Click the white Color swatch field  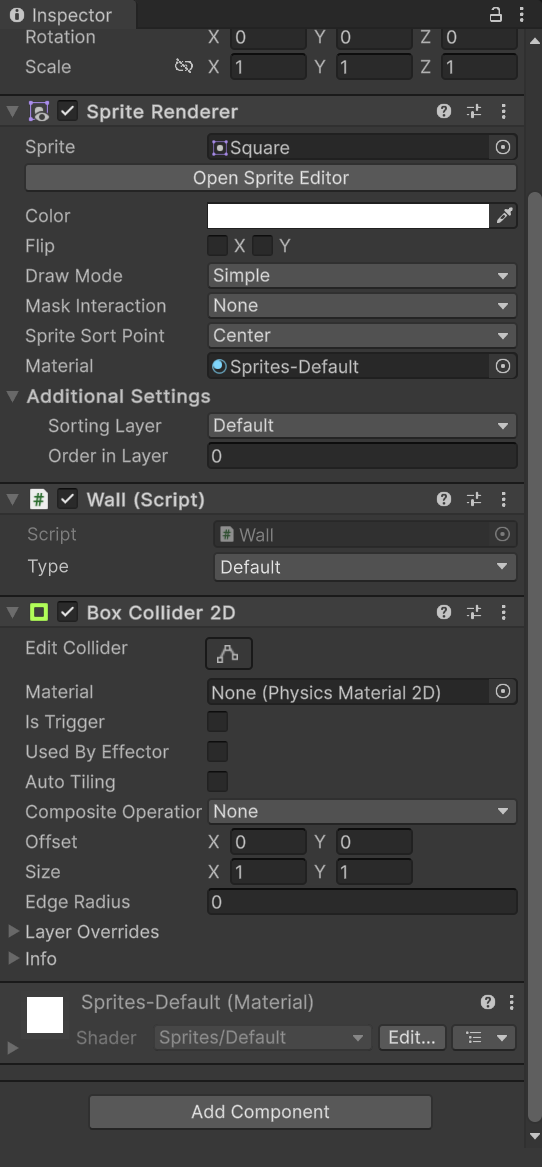tap(348, 216)
